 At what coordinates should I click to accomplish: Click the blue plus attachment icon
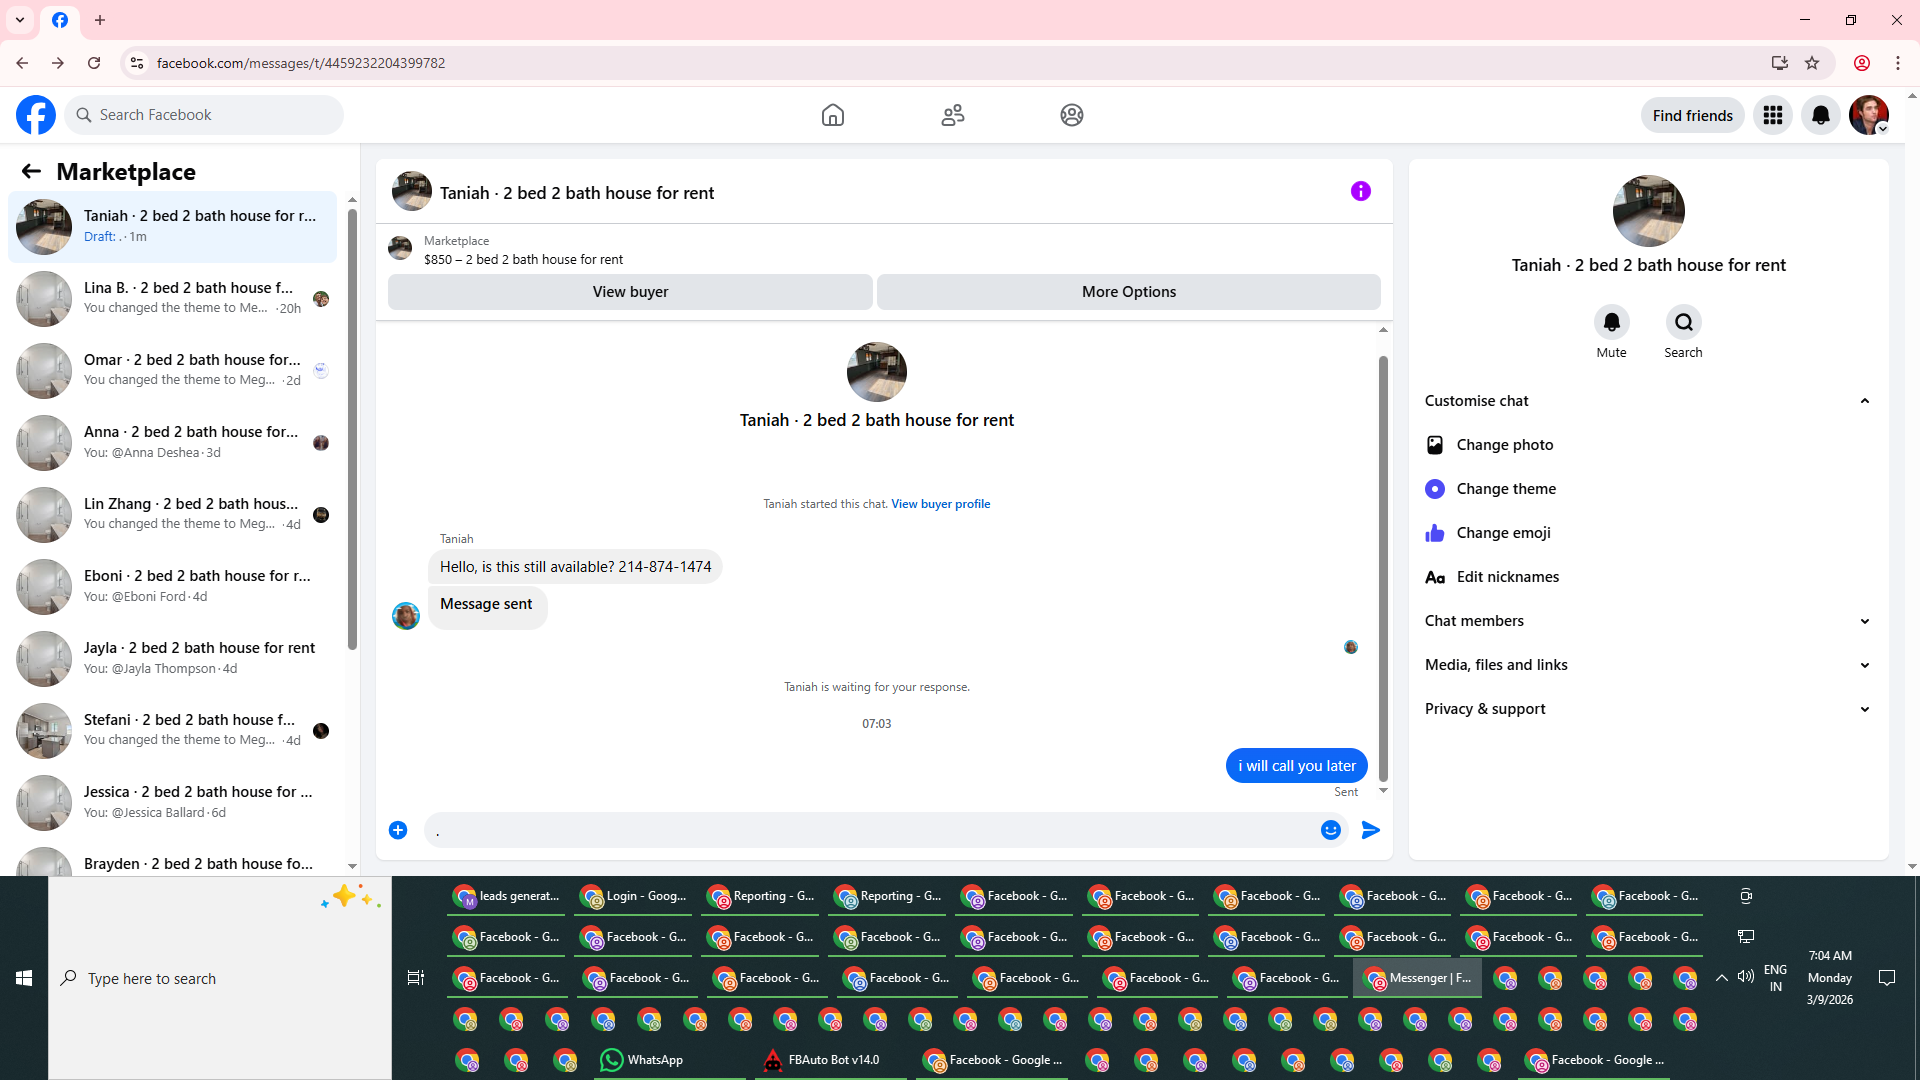click(398, 830)
